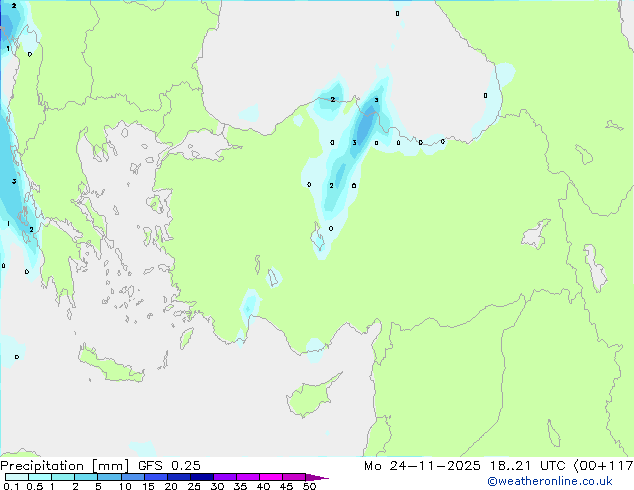Click the 0.1–0.5 mm legend color swatch
634x490 pixels.
[17, 477]
